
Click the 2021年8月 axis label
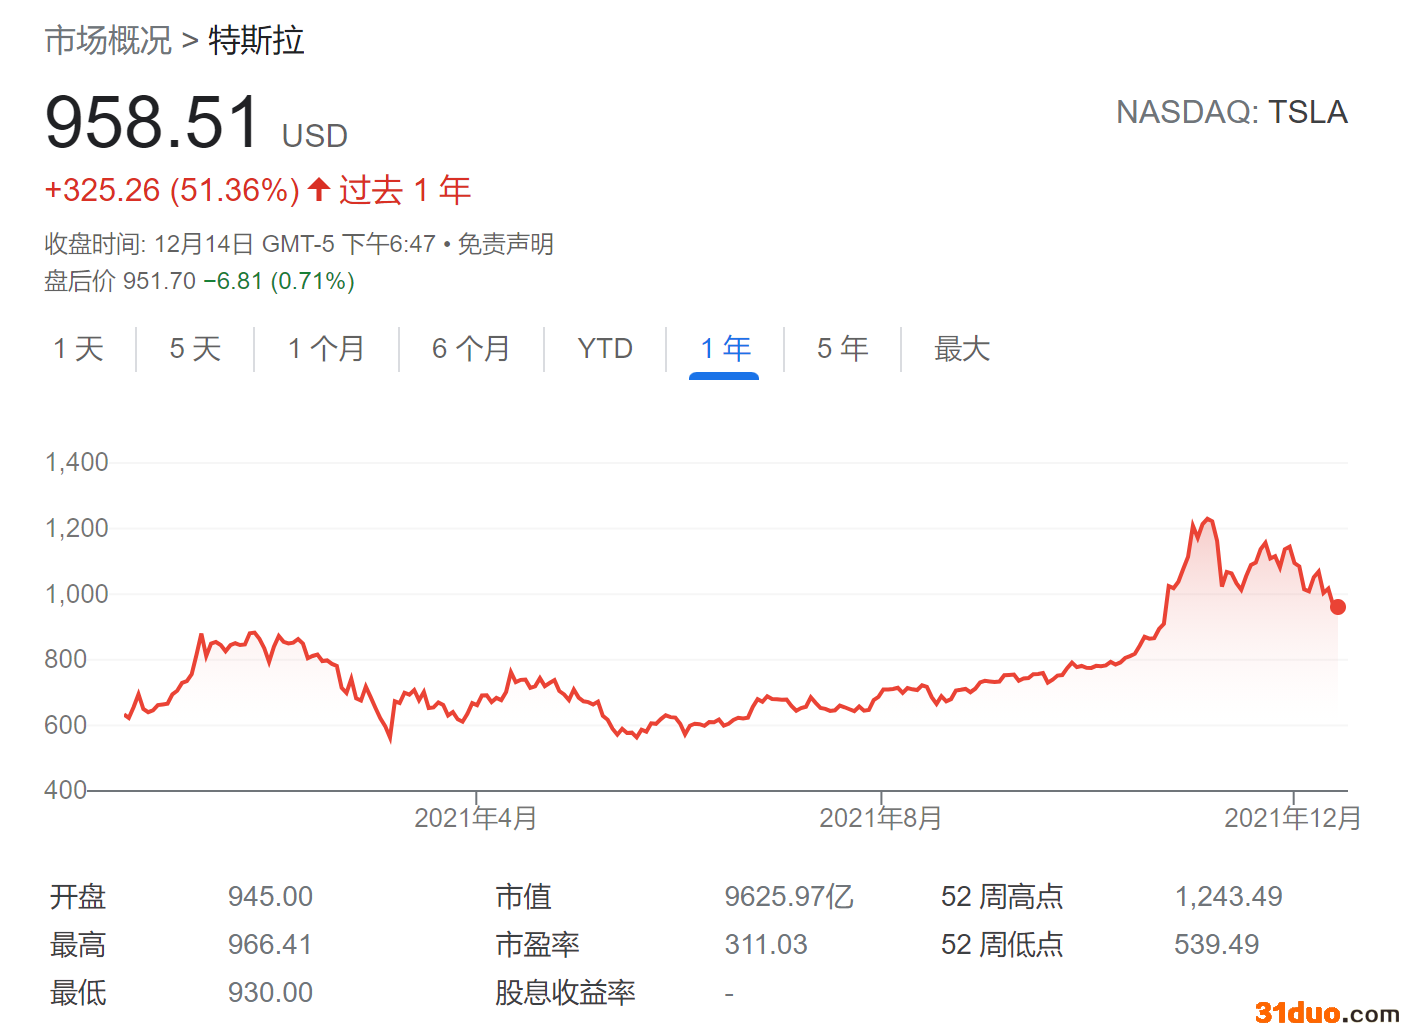point(880,818)
